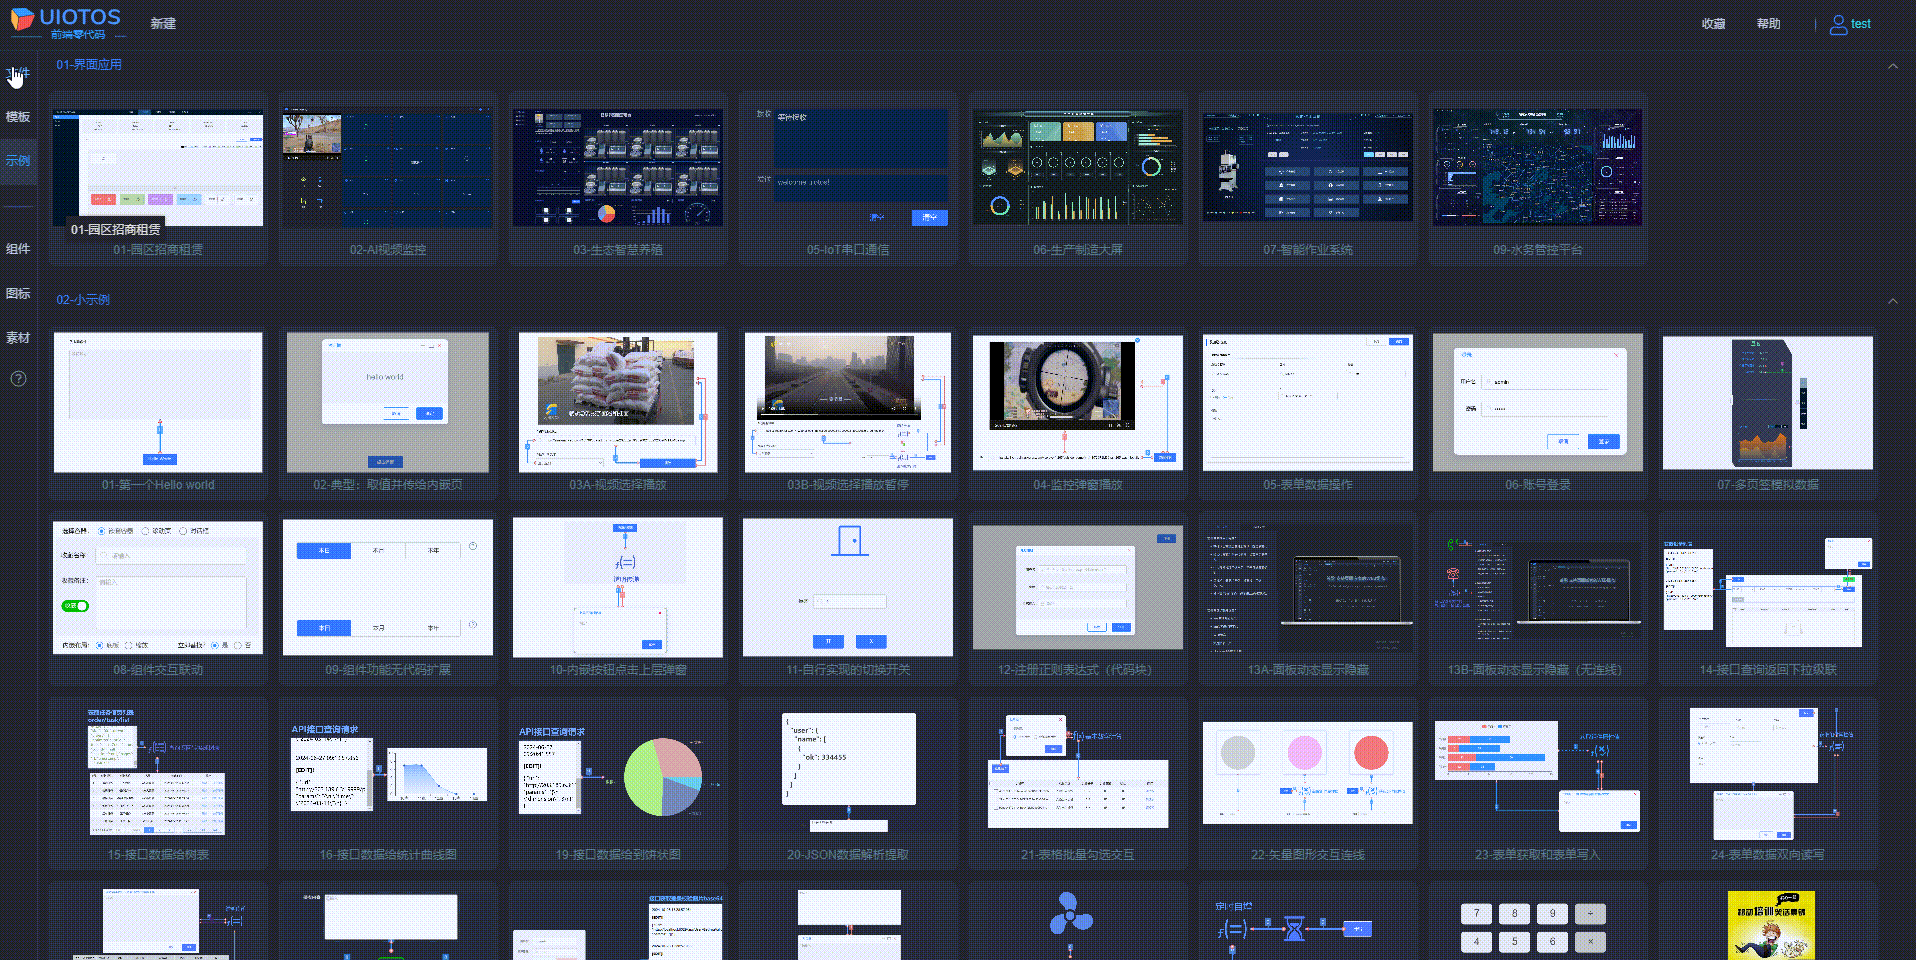
Task: Open the 01-园区招商租赁 example thumbnail
Action: pyautogui.click(x=158, y=168)
